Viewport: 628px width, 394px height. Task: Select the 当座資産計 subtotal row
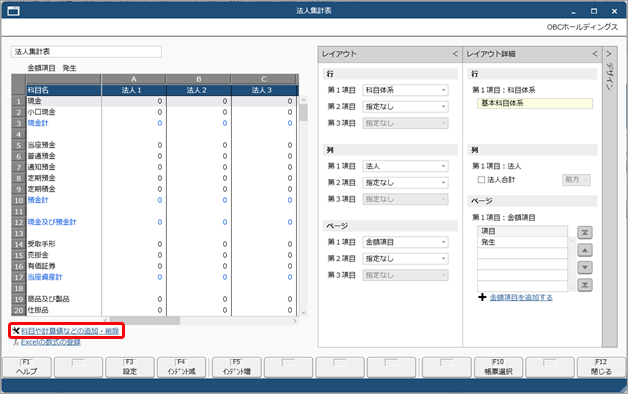coord(64,277)
